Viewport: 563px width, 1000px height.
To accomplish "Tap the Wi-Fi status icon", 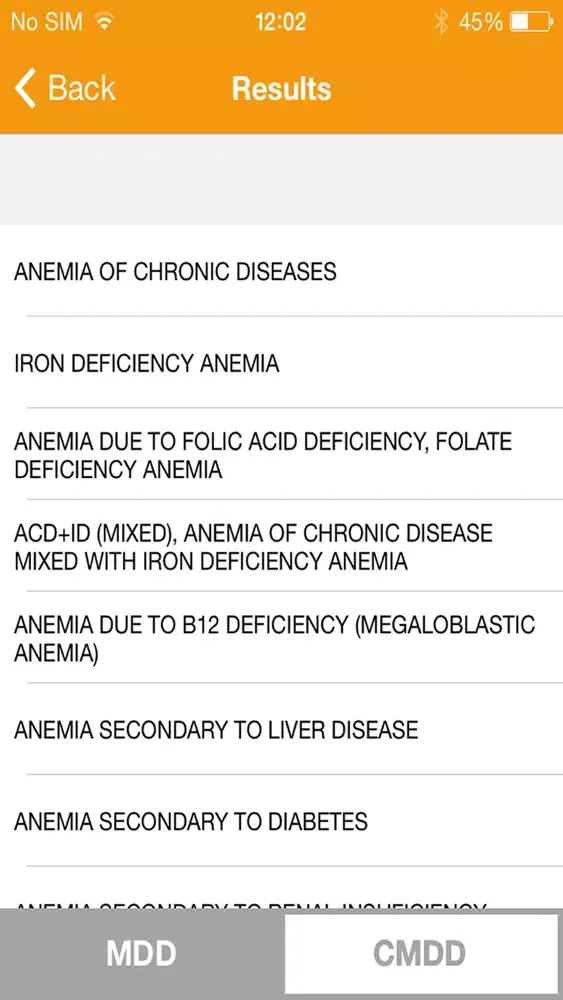I will pyautogui.click(x=104, y=22).
